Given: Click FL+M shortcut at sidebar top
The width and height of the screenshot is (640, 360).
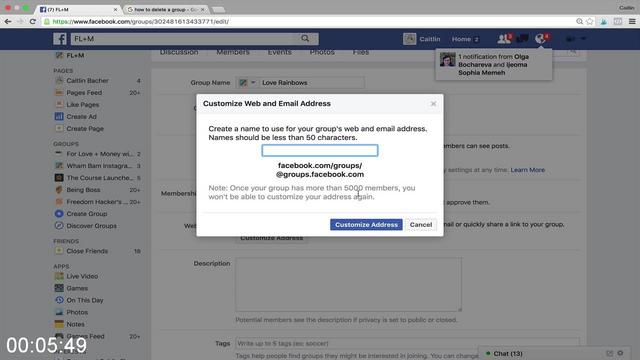Looking at the screenshot, I should (x=75, y=55).
